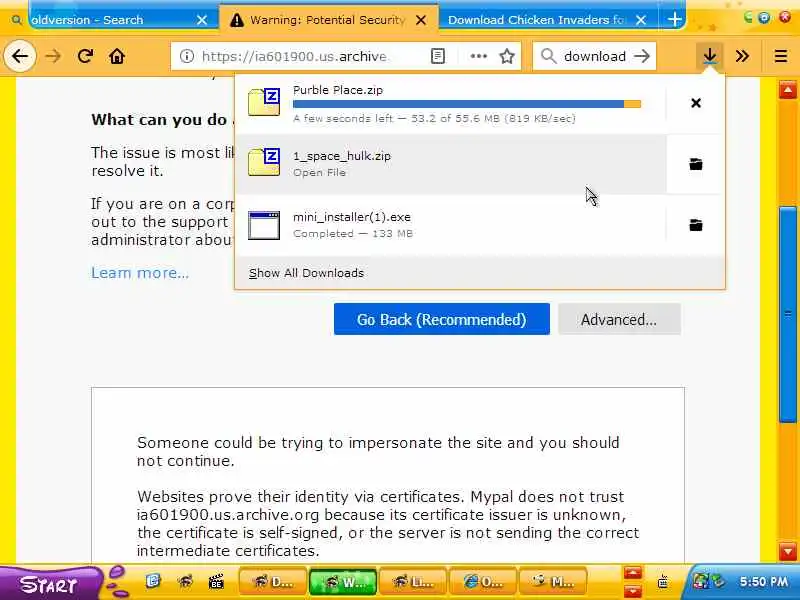Open 1_space_hulk.zip file entry

451,164
